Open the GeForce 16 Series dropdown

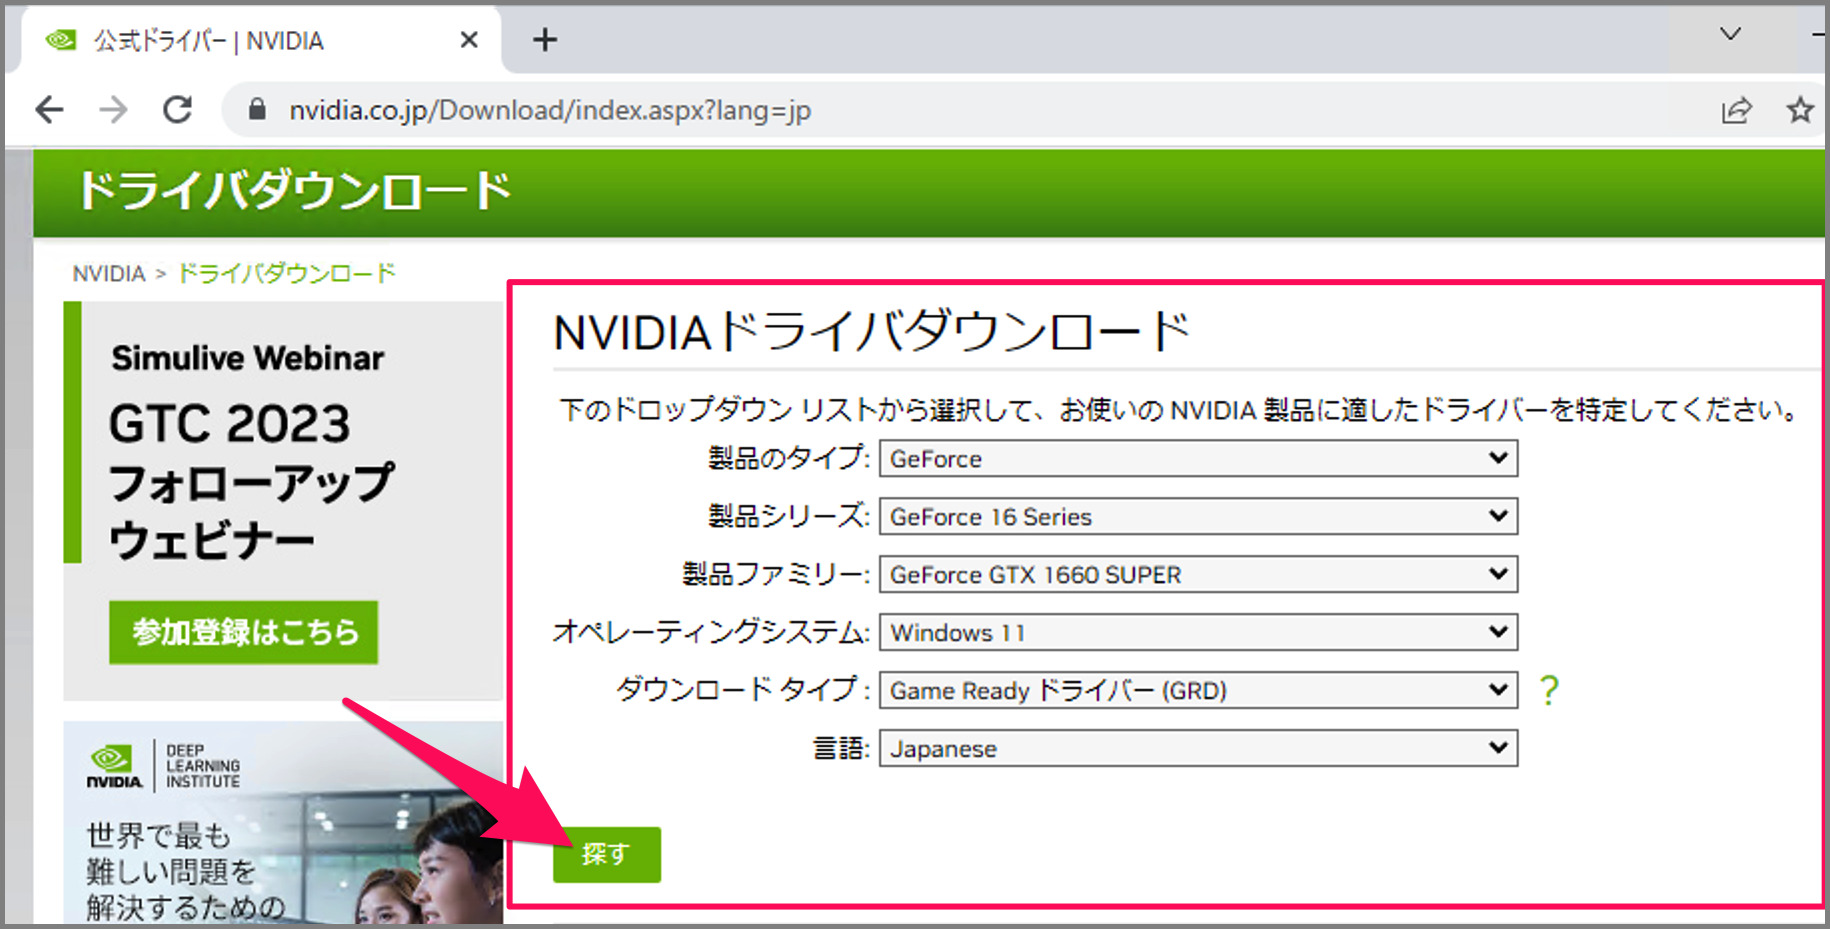[x=1196, y=516]
